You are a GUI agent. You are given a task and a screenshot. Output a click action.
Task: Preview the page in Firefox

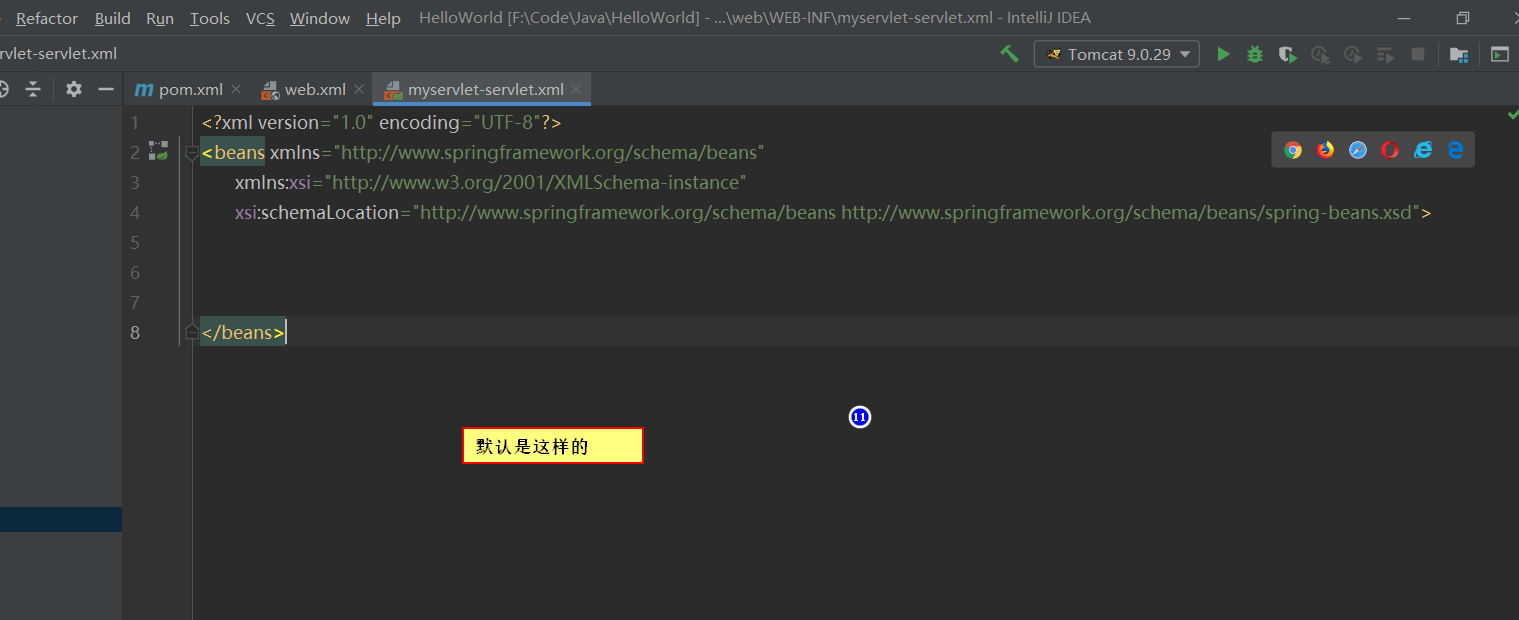click(x=1325, y=149)
